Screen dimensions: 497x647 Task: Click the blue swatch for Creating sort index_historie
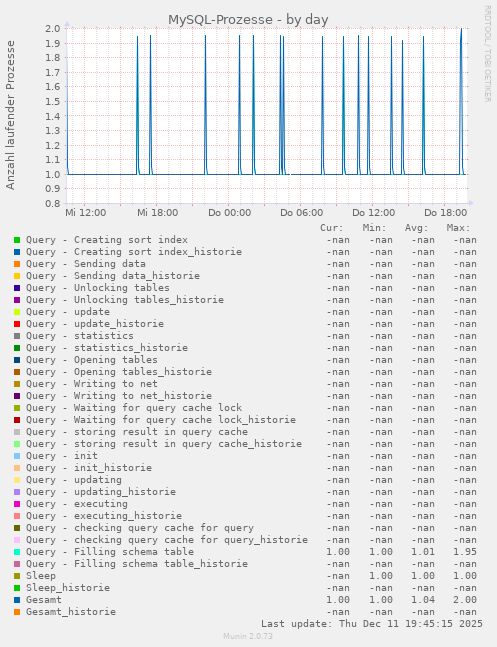point(17,252)
